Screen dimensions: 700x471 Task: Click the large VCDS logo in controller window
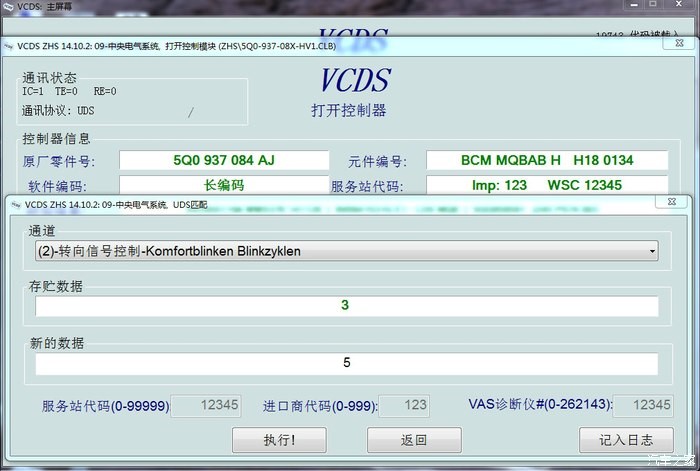(x=355, y=80)
